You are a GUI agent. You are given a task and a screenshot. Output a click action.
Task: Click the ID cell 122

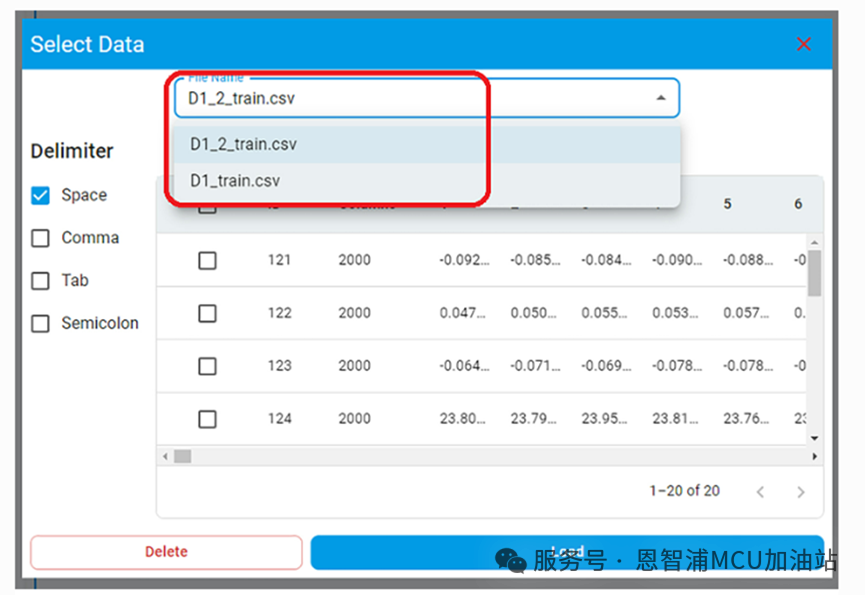pos(279,313)
